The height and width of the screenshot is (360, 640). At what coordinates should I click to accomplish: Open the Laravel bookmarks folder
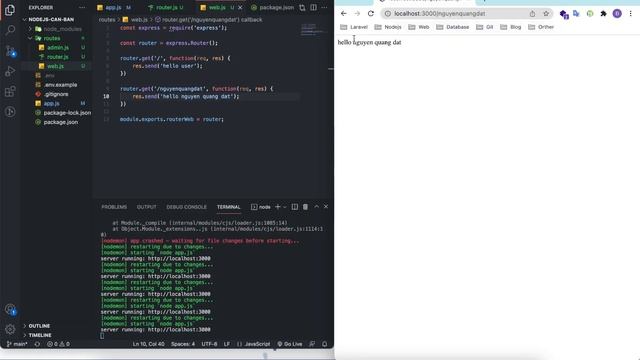pos(354,27)
